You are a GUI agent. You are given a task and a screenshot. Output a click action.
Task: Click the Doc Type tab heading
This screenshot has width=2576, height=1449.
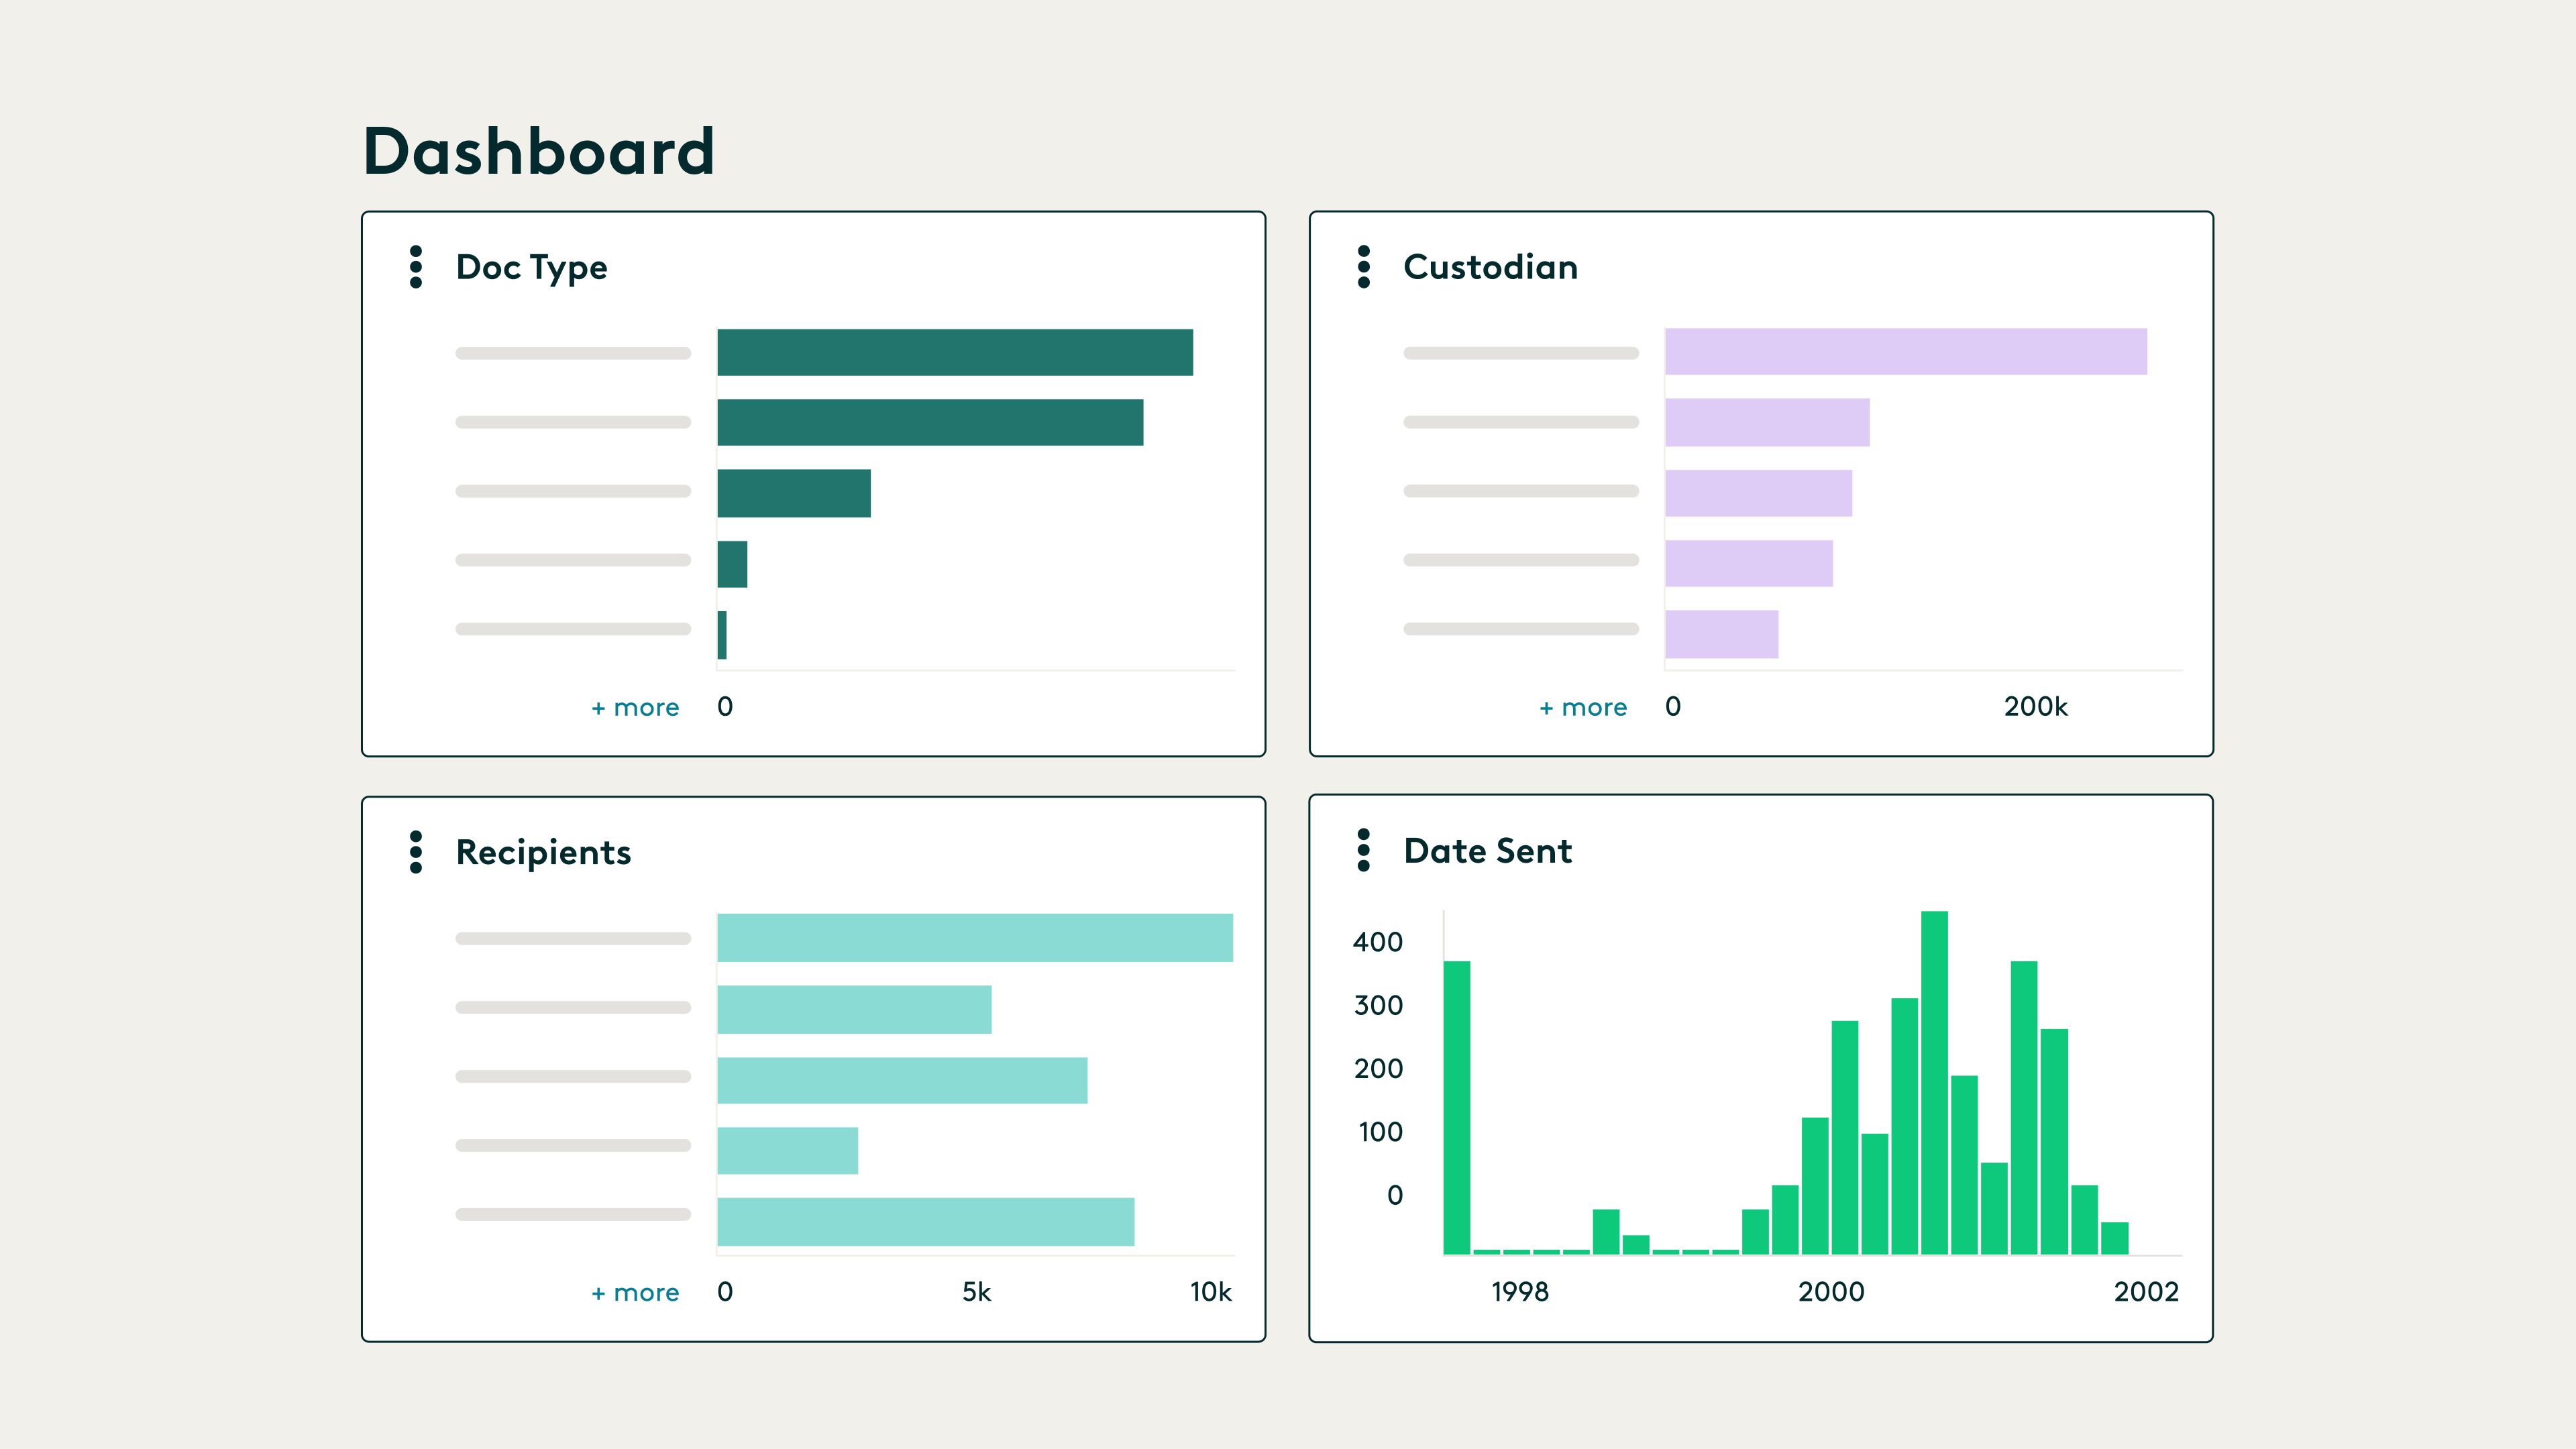[x=531, y=267]
